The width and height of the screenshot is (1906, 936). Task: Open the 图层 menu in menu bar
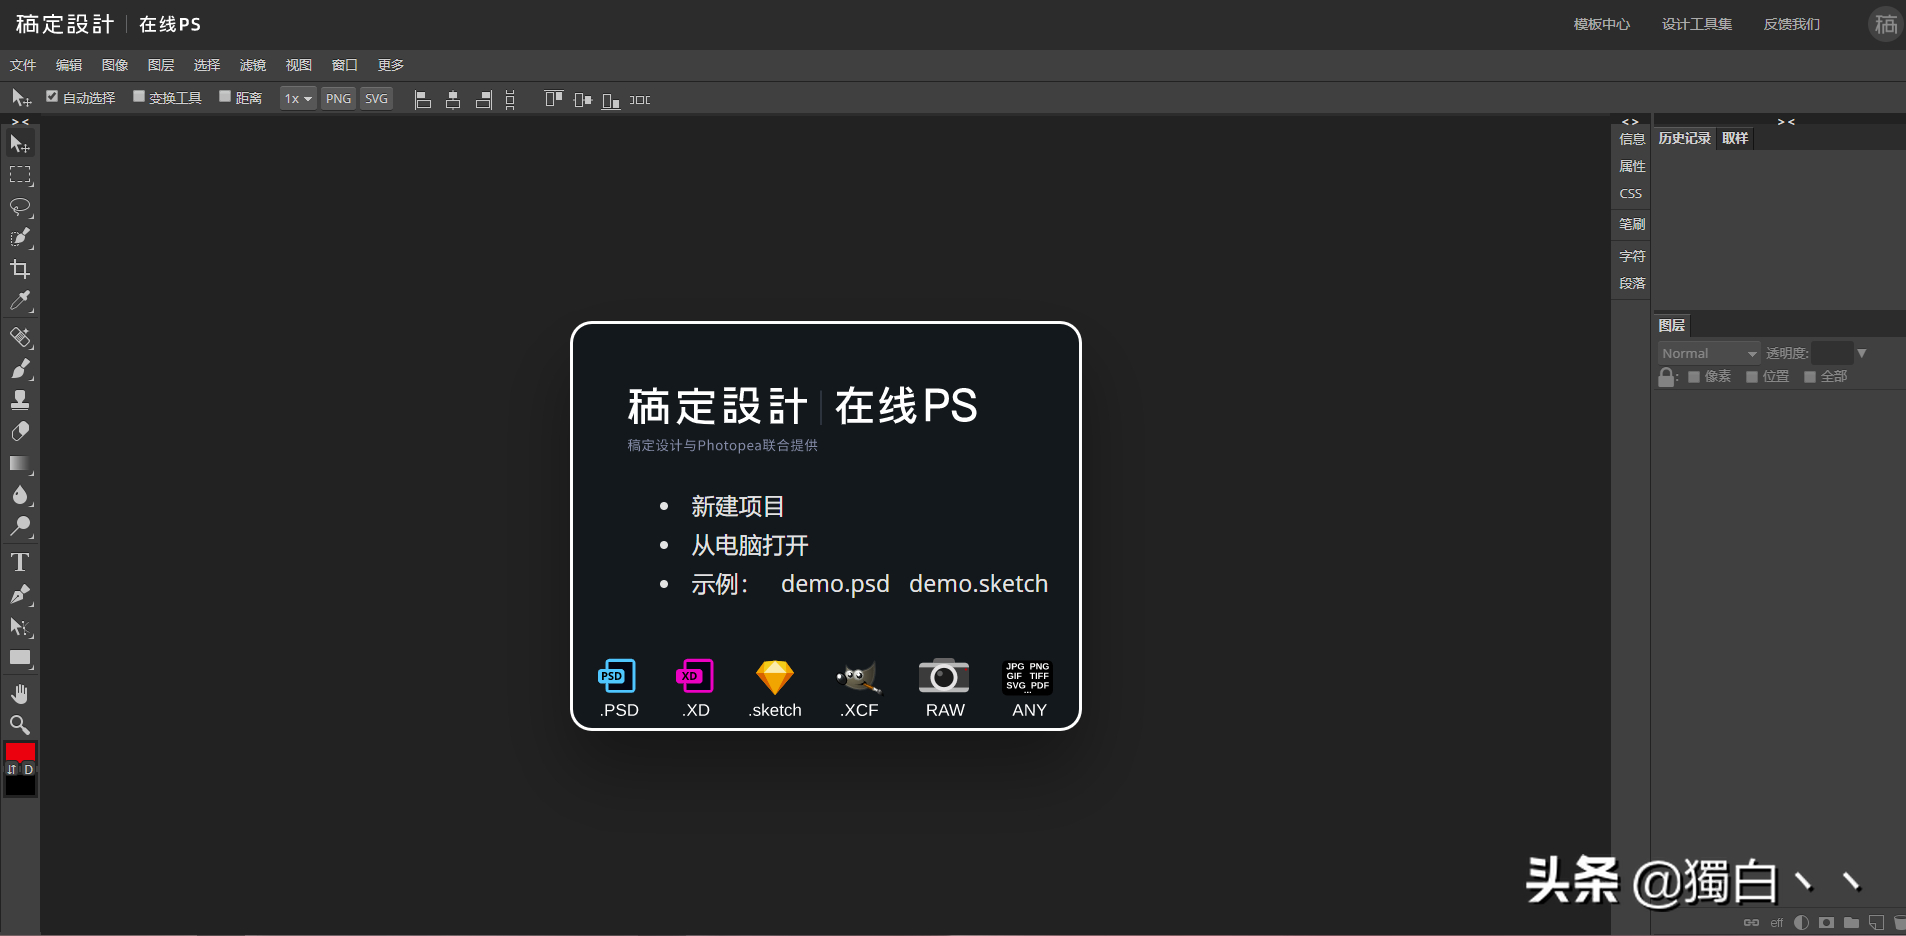[x=161, y=65]
